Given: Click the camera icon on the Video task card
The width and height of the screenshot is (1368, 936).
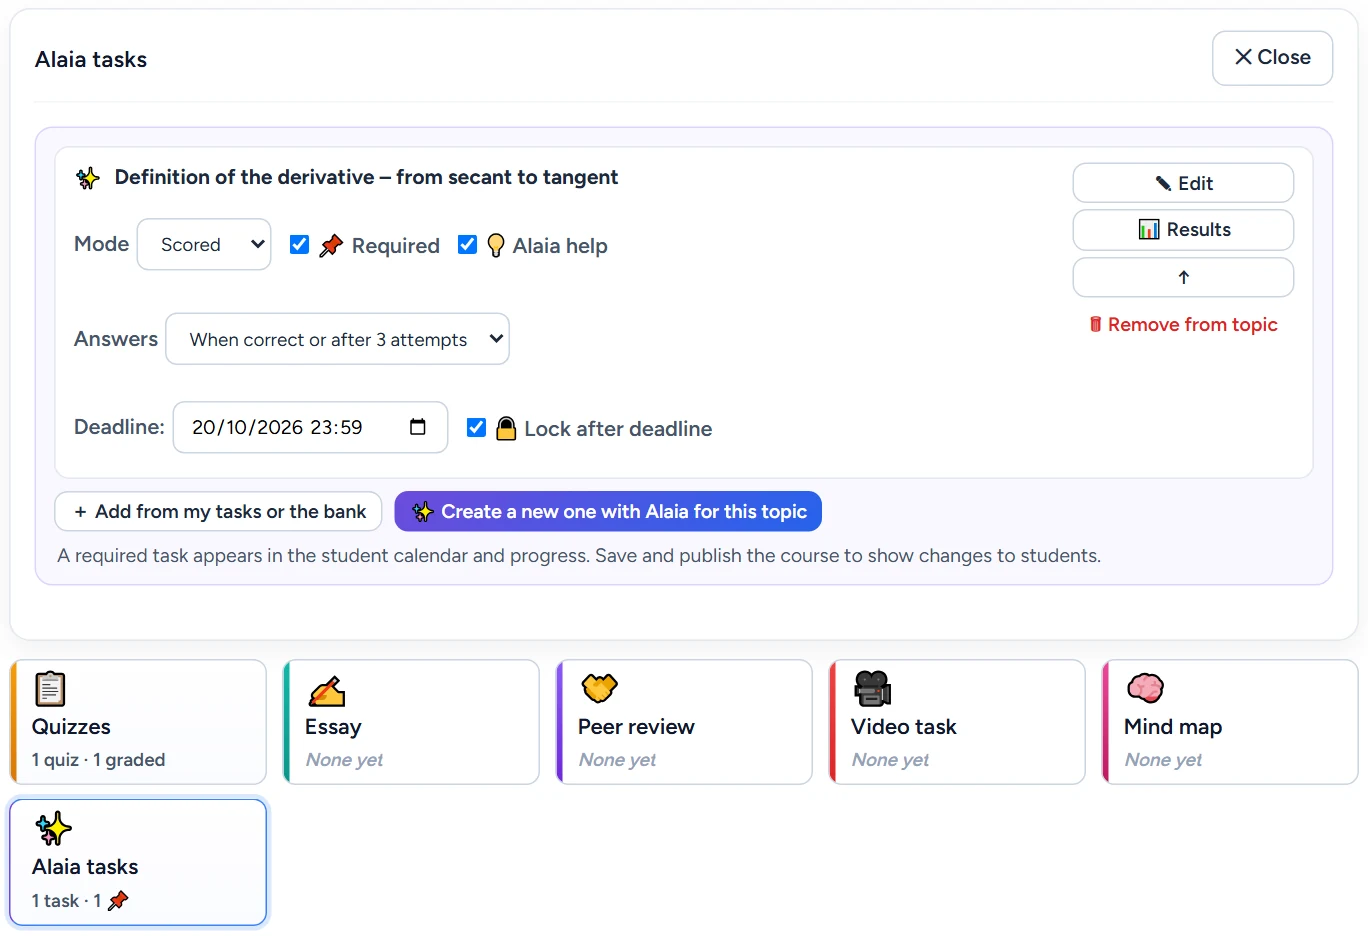Looking at the screenshot, I should [872, 688].
